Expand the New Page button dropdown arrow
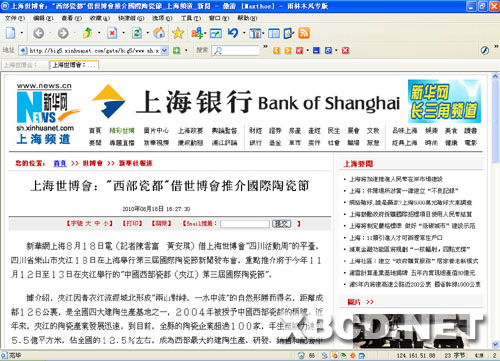 tap(22, 33)
